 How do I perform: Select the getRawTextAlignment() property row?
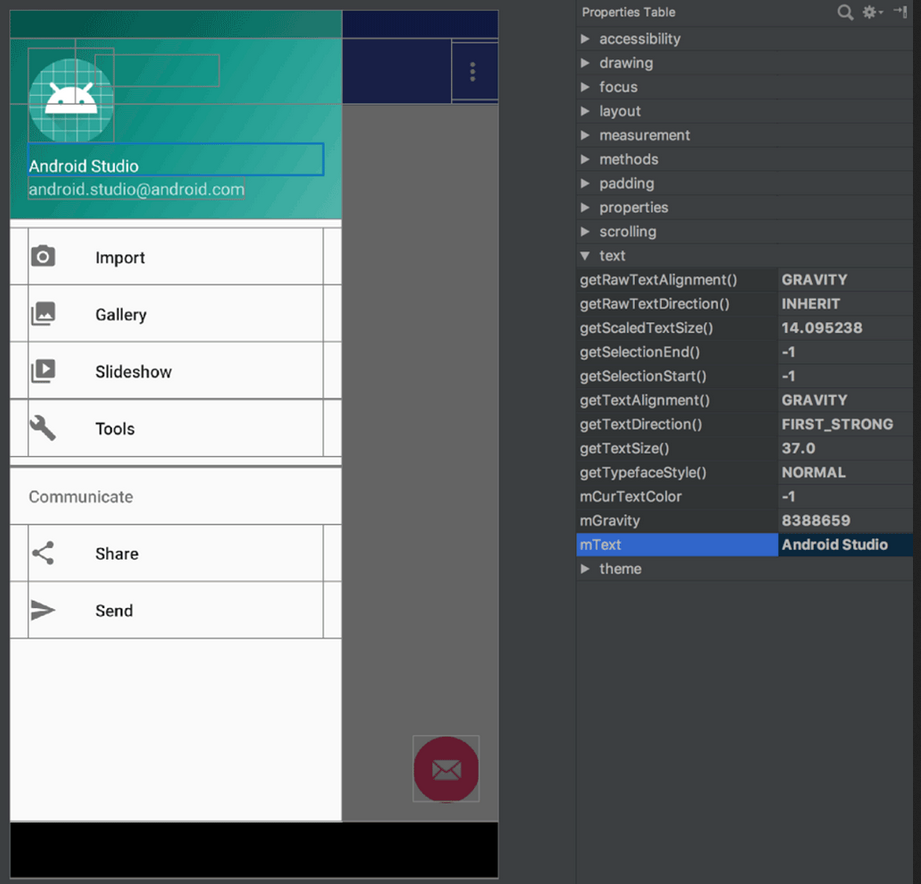click(744, 280)
